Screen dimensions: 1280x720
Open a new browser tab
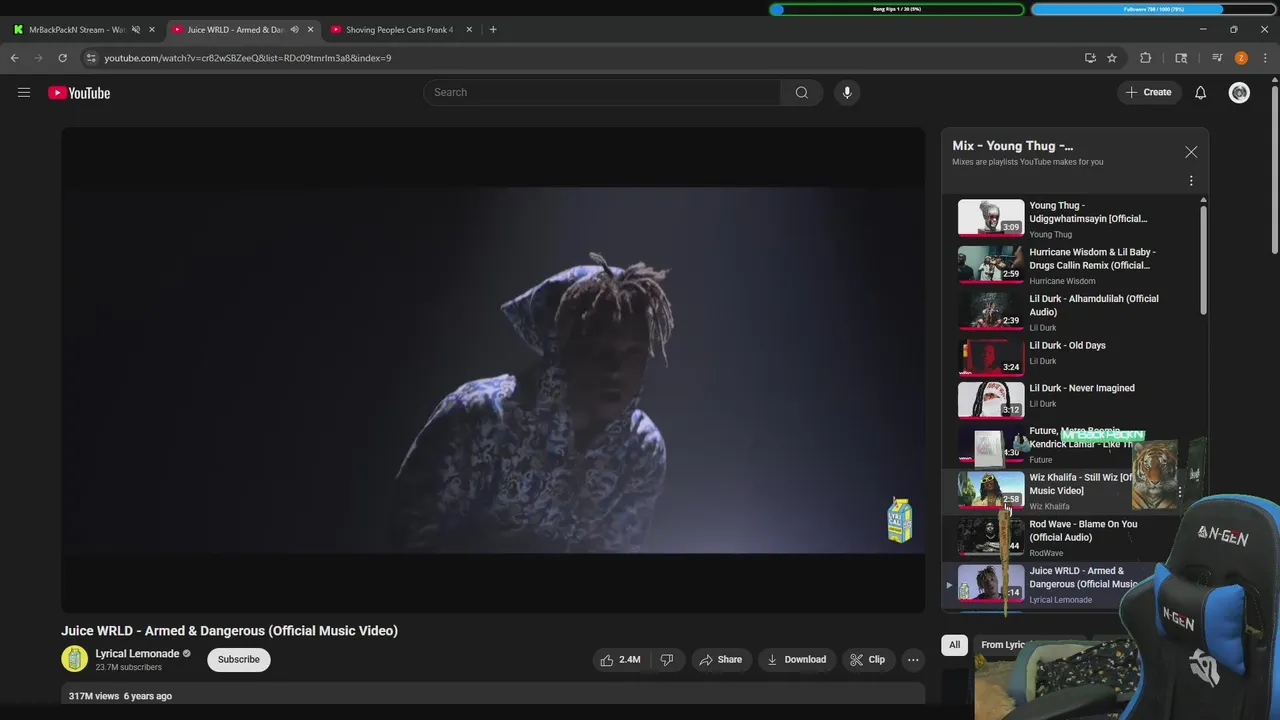pyautogui.click(x=493, y=29)
